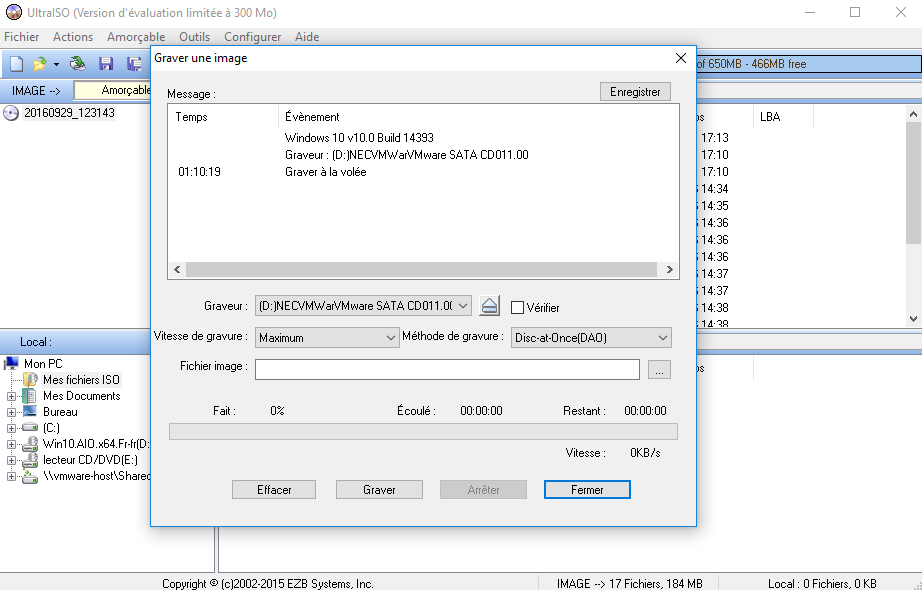The width and height of the screenshot is (922, 590).
Task: Expand the Bureau tree node
Action: click(11, 412)
